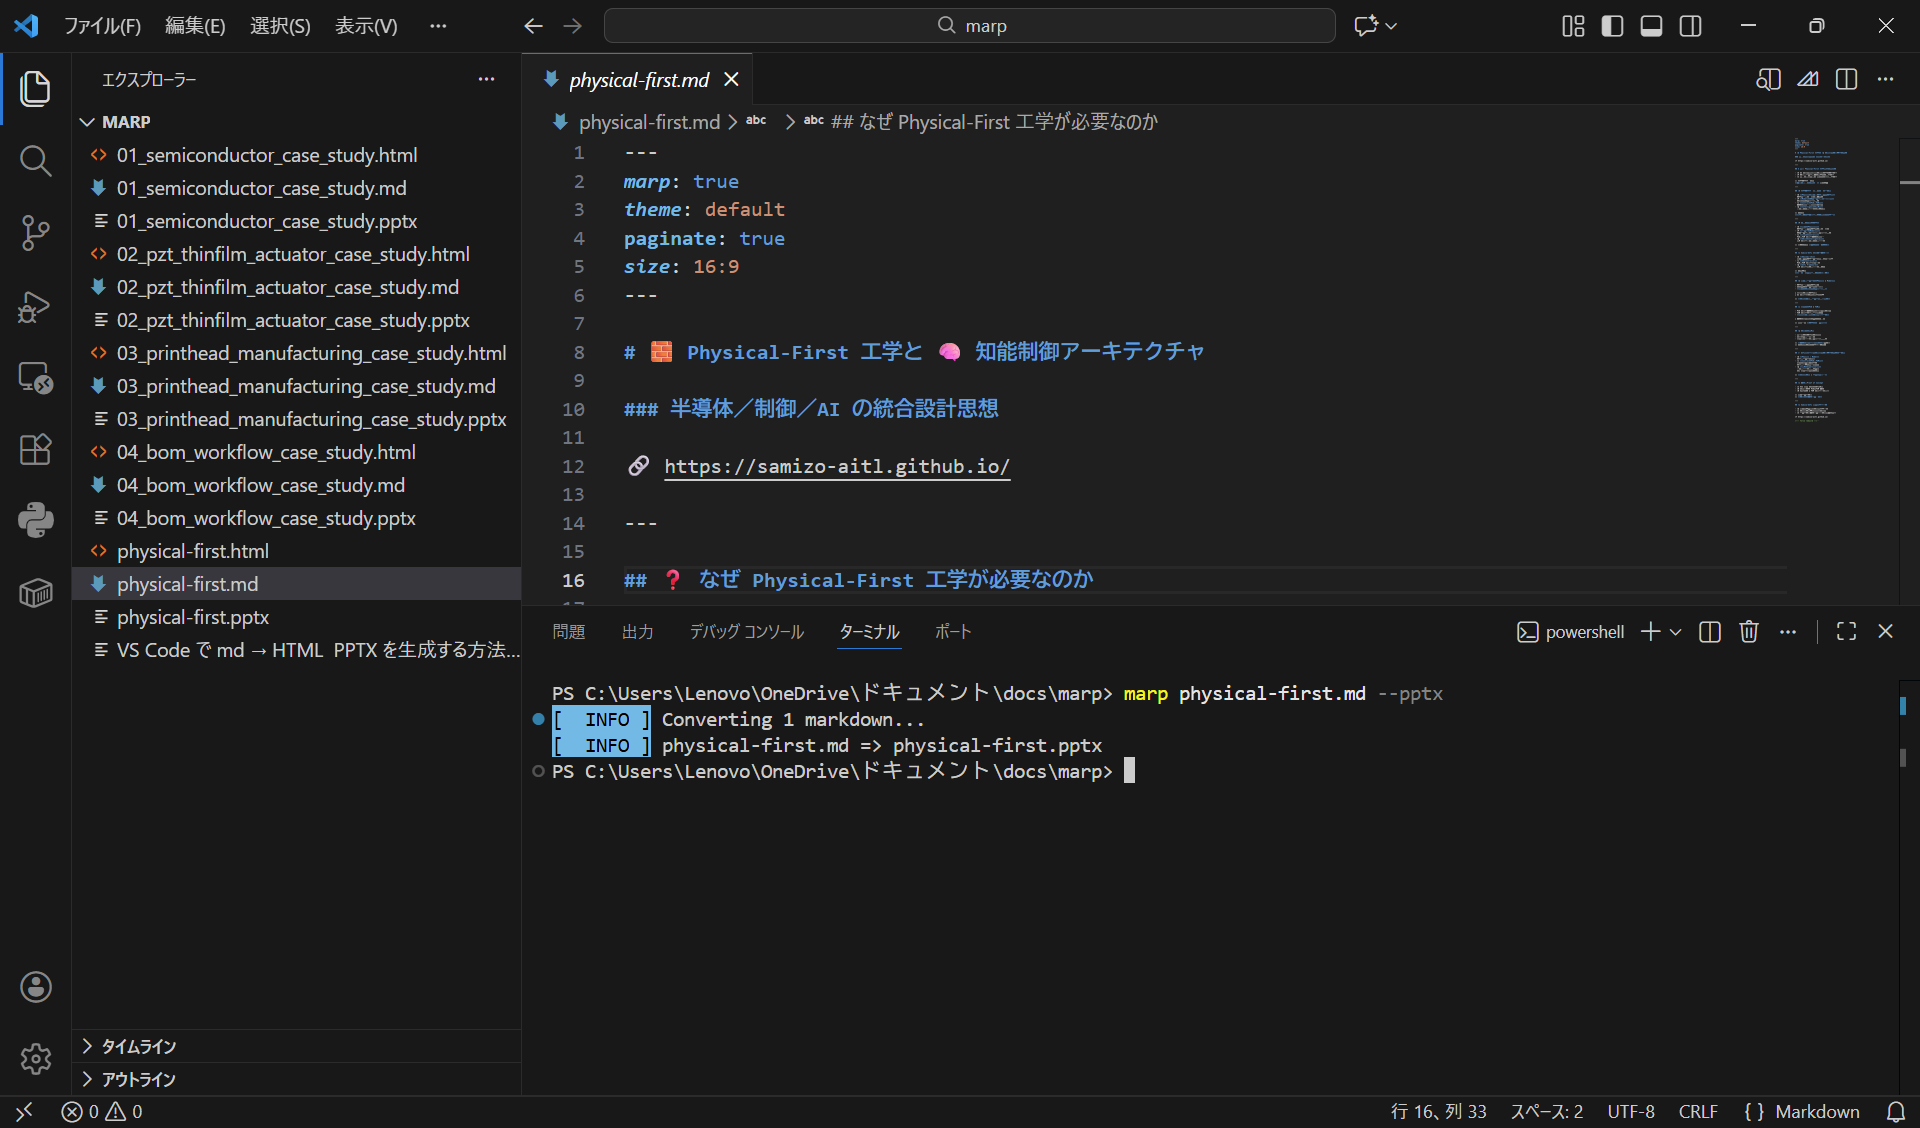Image resolution: width=1920 pixels, height=1128 pixels.
Task: Open the Python sidebar panel icon
Action: tap(35, 520)
